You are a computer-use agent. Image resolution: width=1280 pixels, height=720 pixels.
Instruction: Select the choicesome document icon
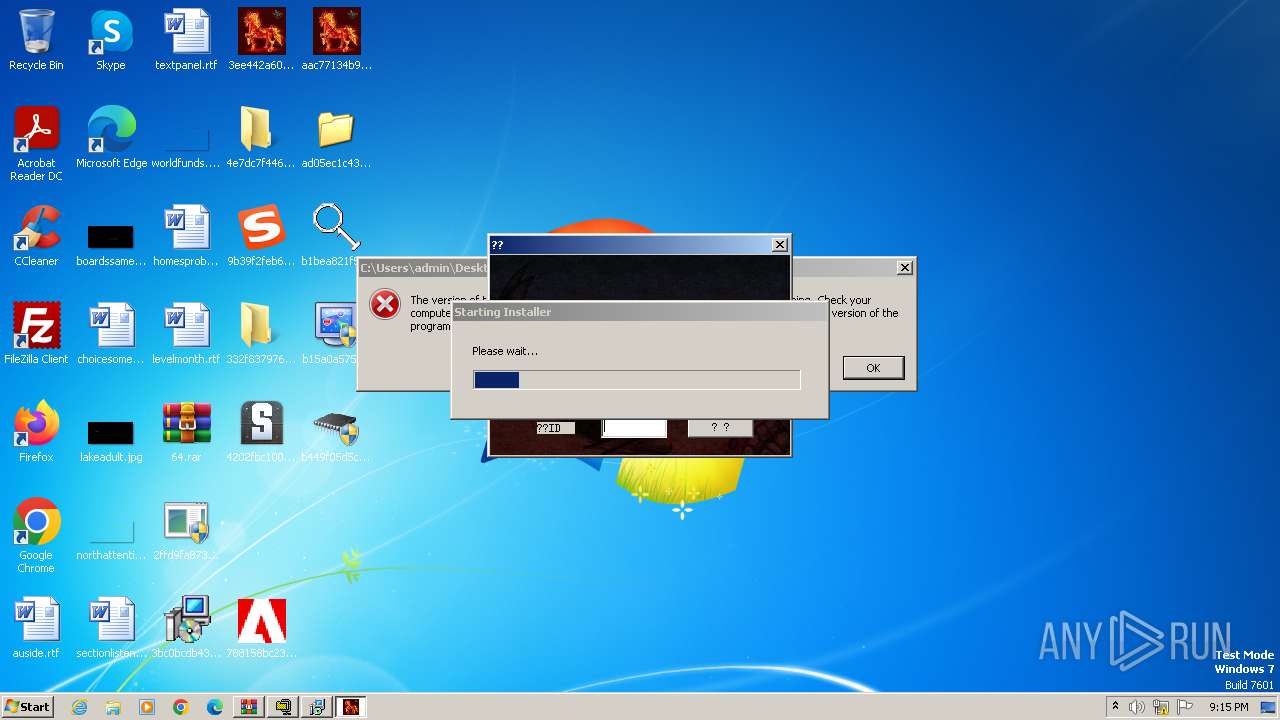111,334
